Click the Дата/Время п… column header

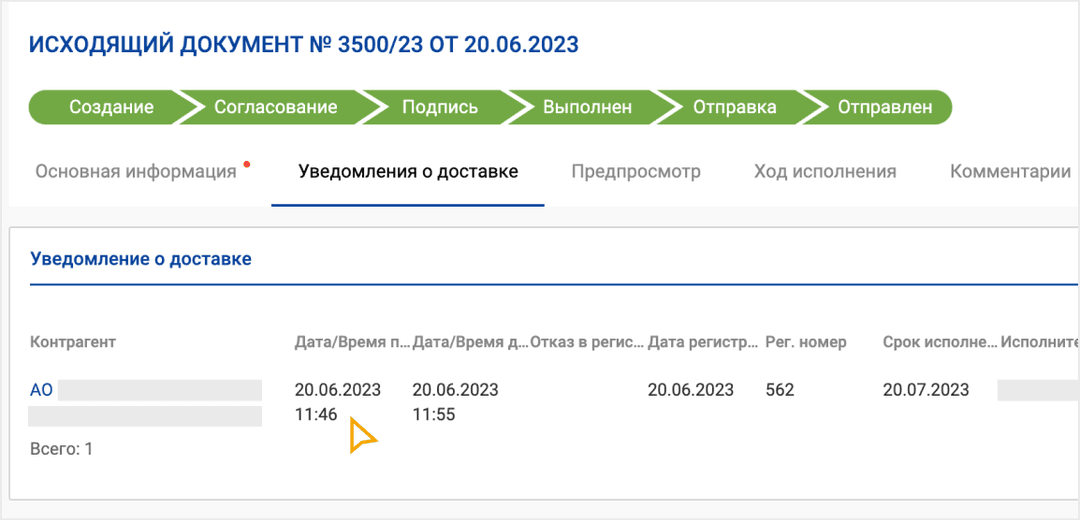pyautogui.click(x=352, y=342)
